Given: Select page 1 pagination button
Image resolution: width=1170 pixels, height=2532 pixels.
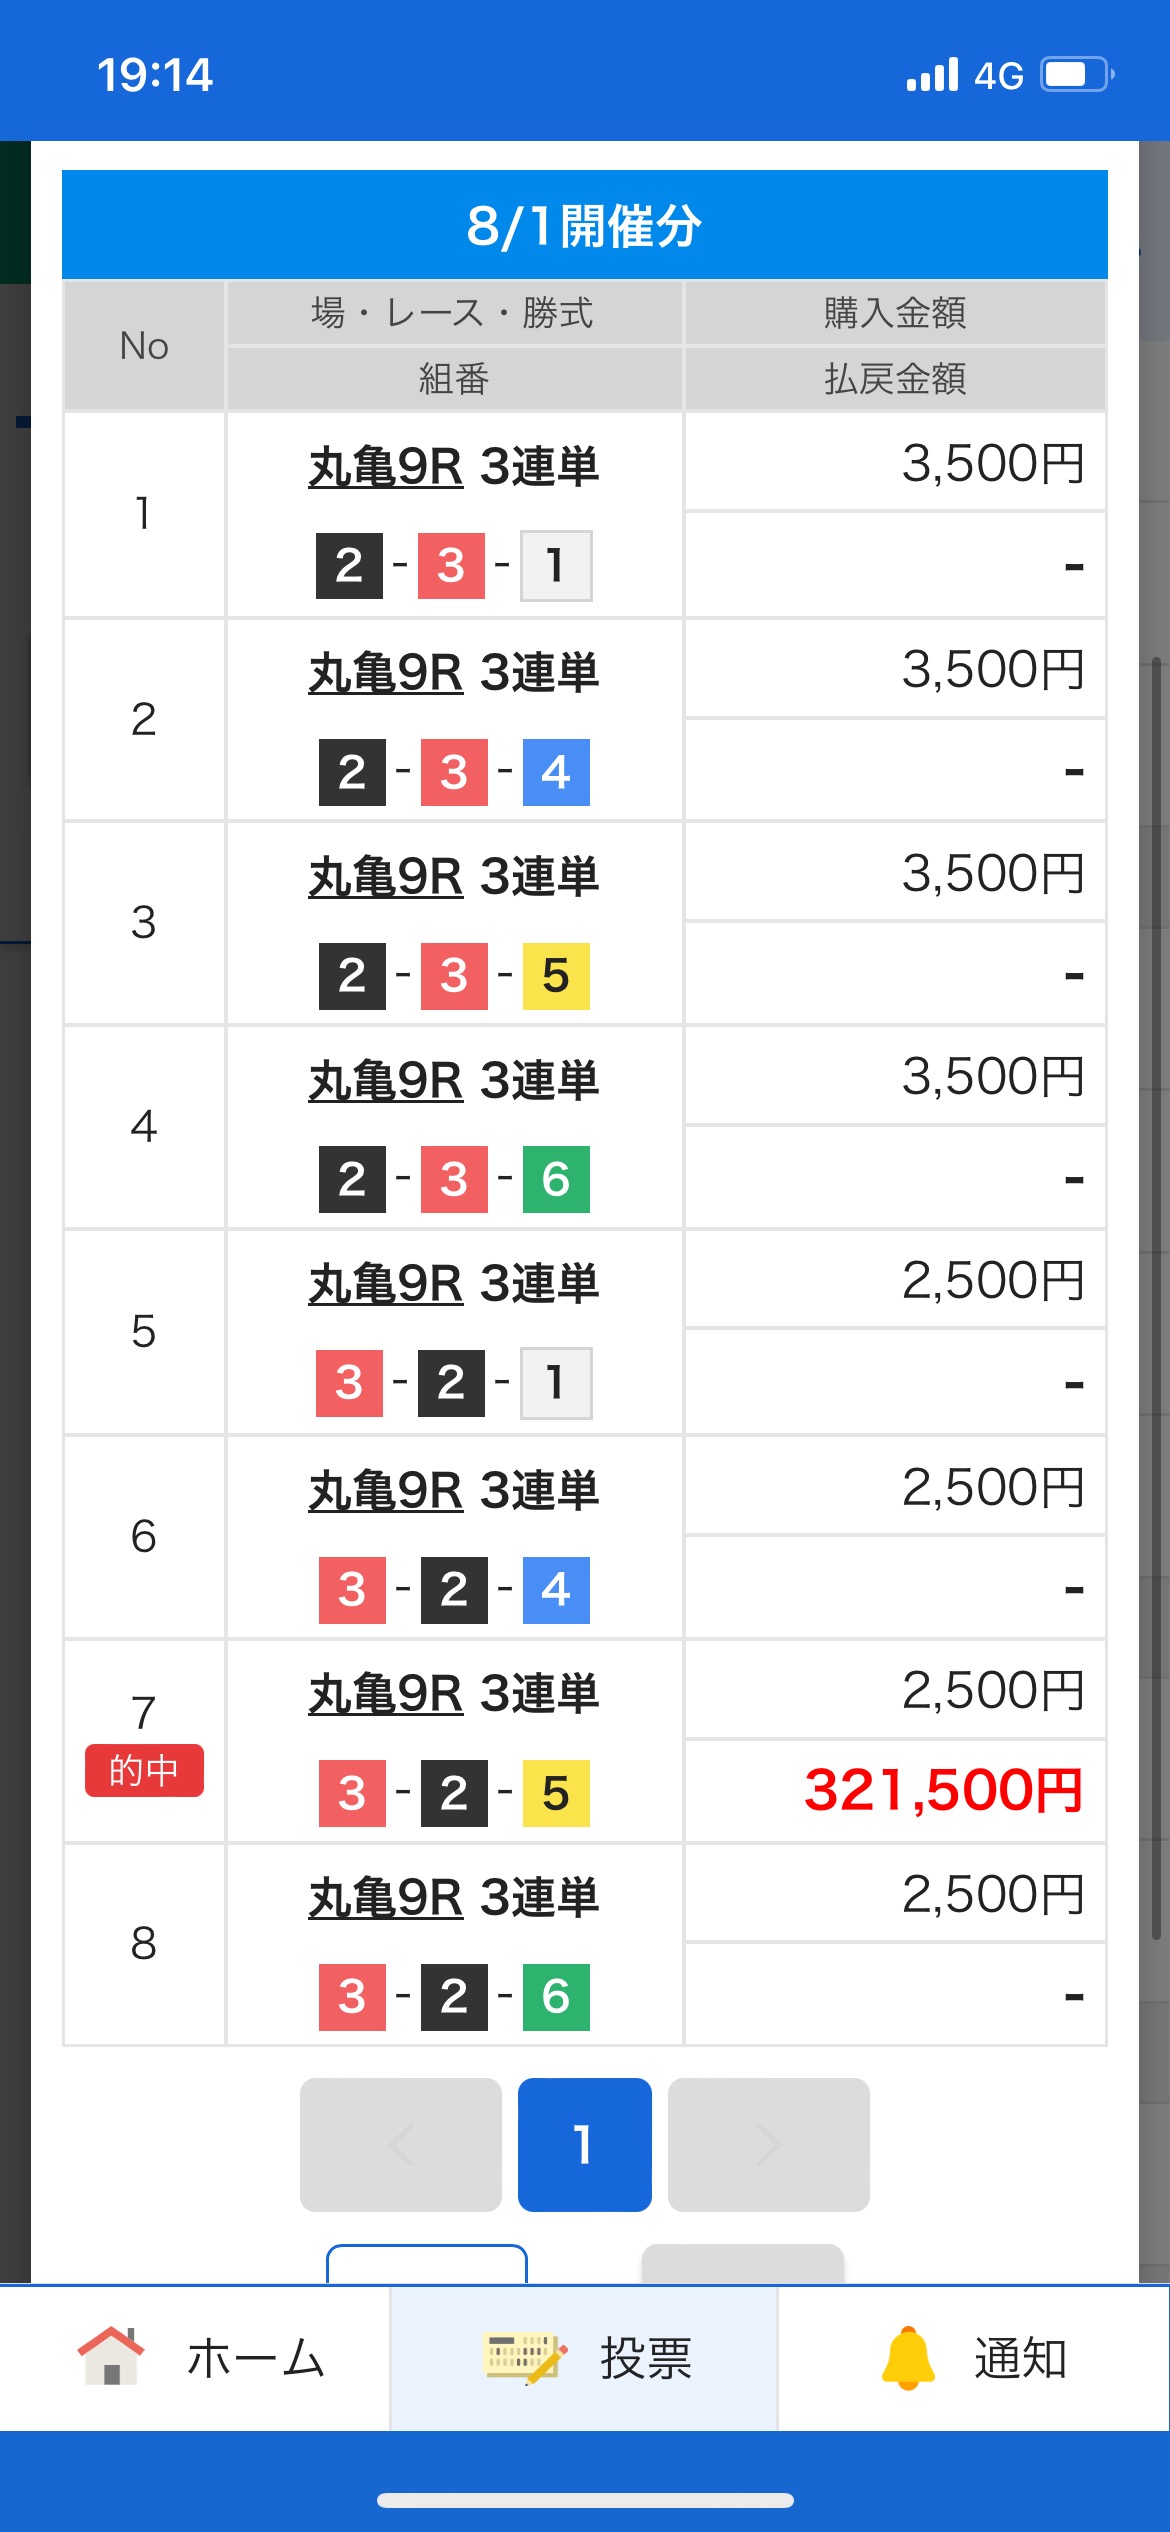Looking at the screenshot, I should click(x=584, y=2144).
